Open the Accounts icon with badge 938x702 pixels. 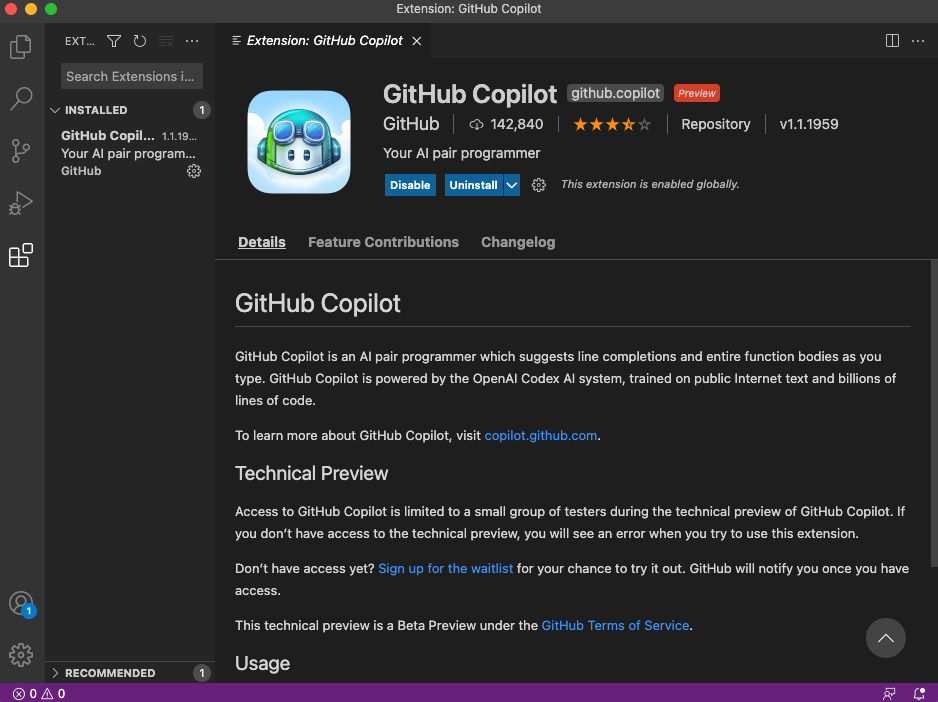pyautogui.click(x=21, y=602)
